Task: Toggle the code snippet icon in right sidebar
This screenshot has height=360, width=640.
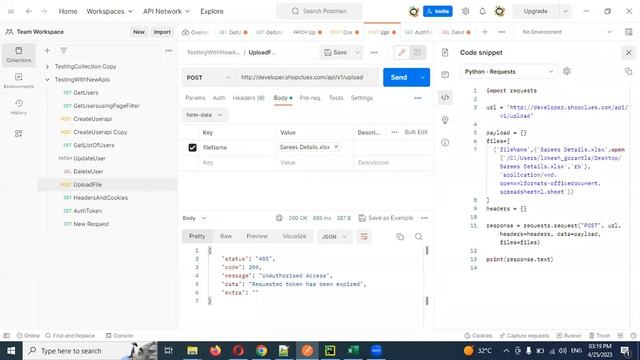Action: point(445,97)
